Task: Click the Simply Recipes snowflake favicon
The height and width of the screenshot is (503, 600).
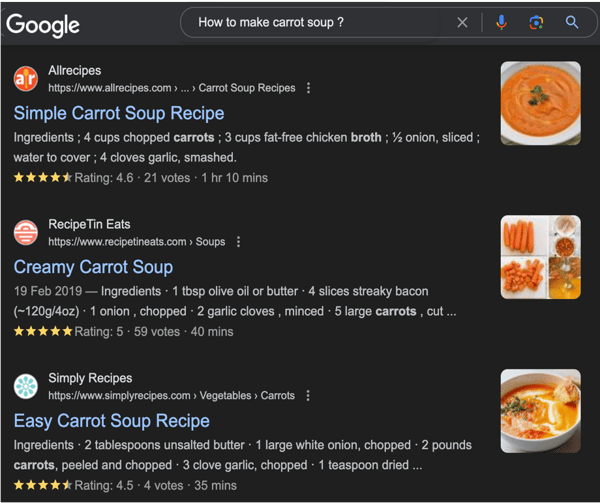Action: coord(26,387)
